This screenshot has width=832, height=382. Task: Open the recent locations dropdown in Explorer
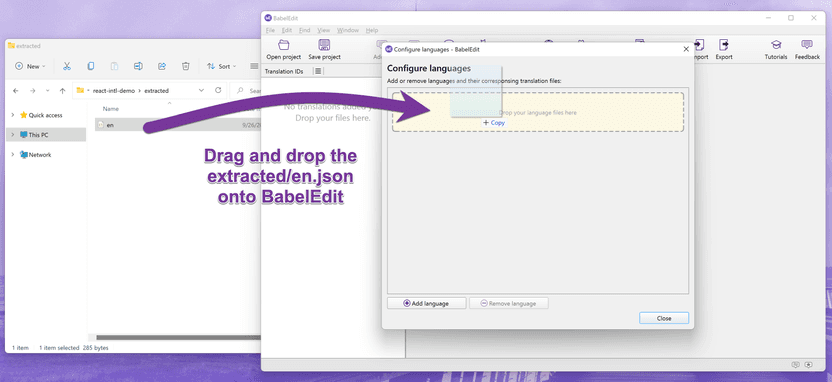coord(48,91)
